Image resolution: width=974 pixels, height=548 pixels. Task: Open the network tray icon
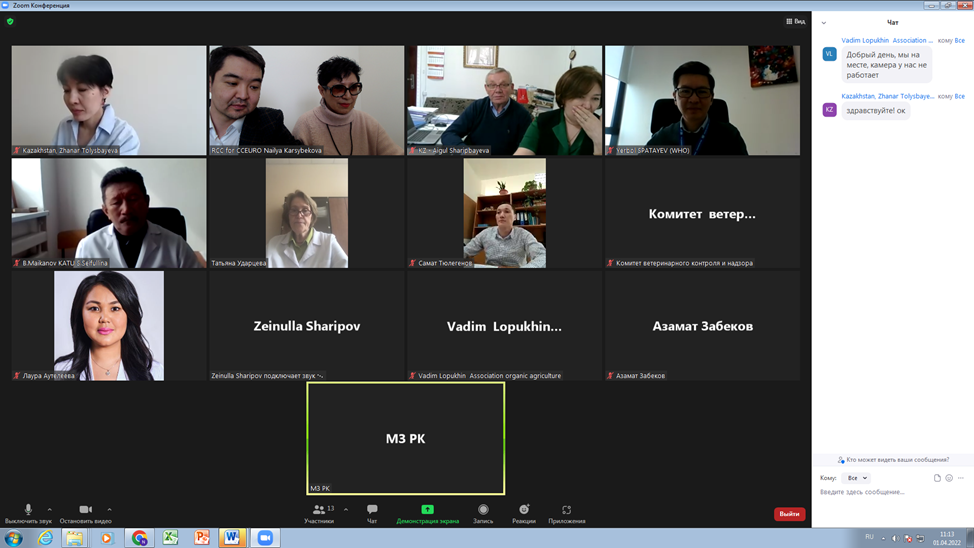(921, 538)
